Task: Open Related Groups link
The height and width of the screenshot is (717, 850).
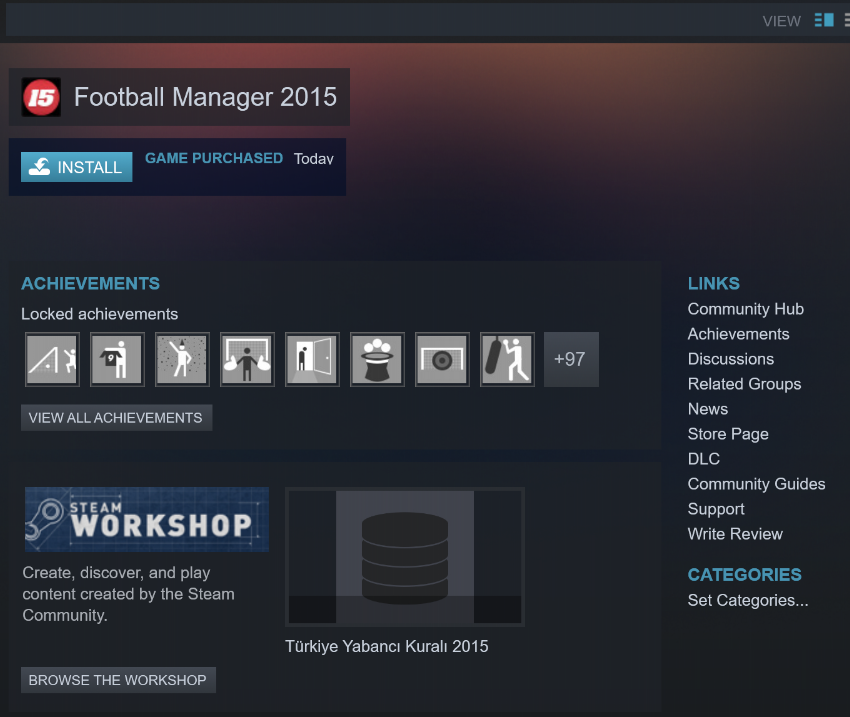Action: click(744, 384)
